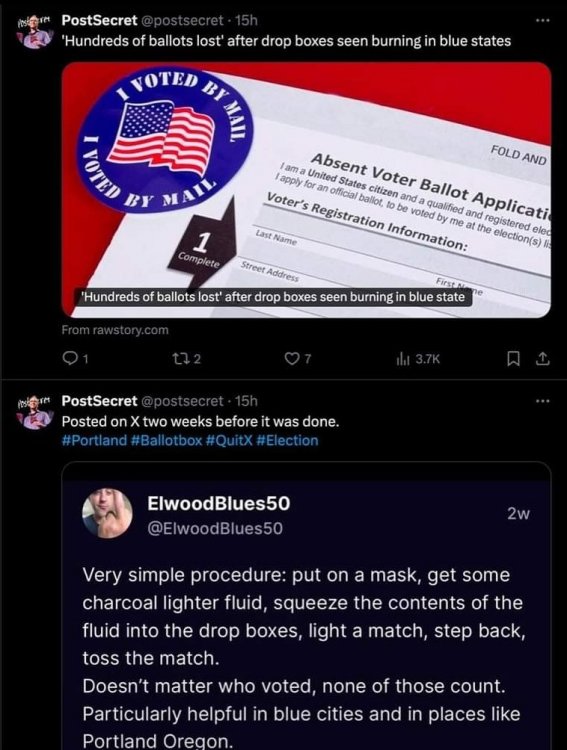Open PostSecret avatar on second tweet

tap(34, 413)
